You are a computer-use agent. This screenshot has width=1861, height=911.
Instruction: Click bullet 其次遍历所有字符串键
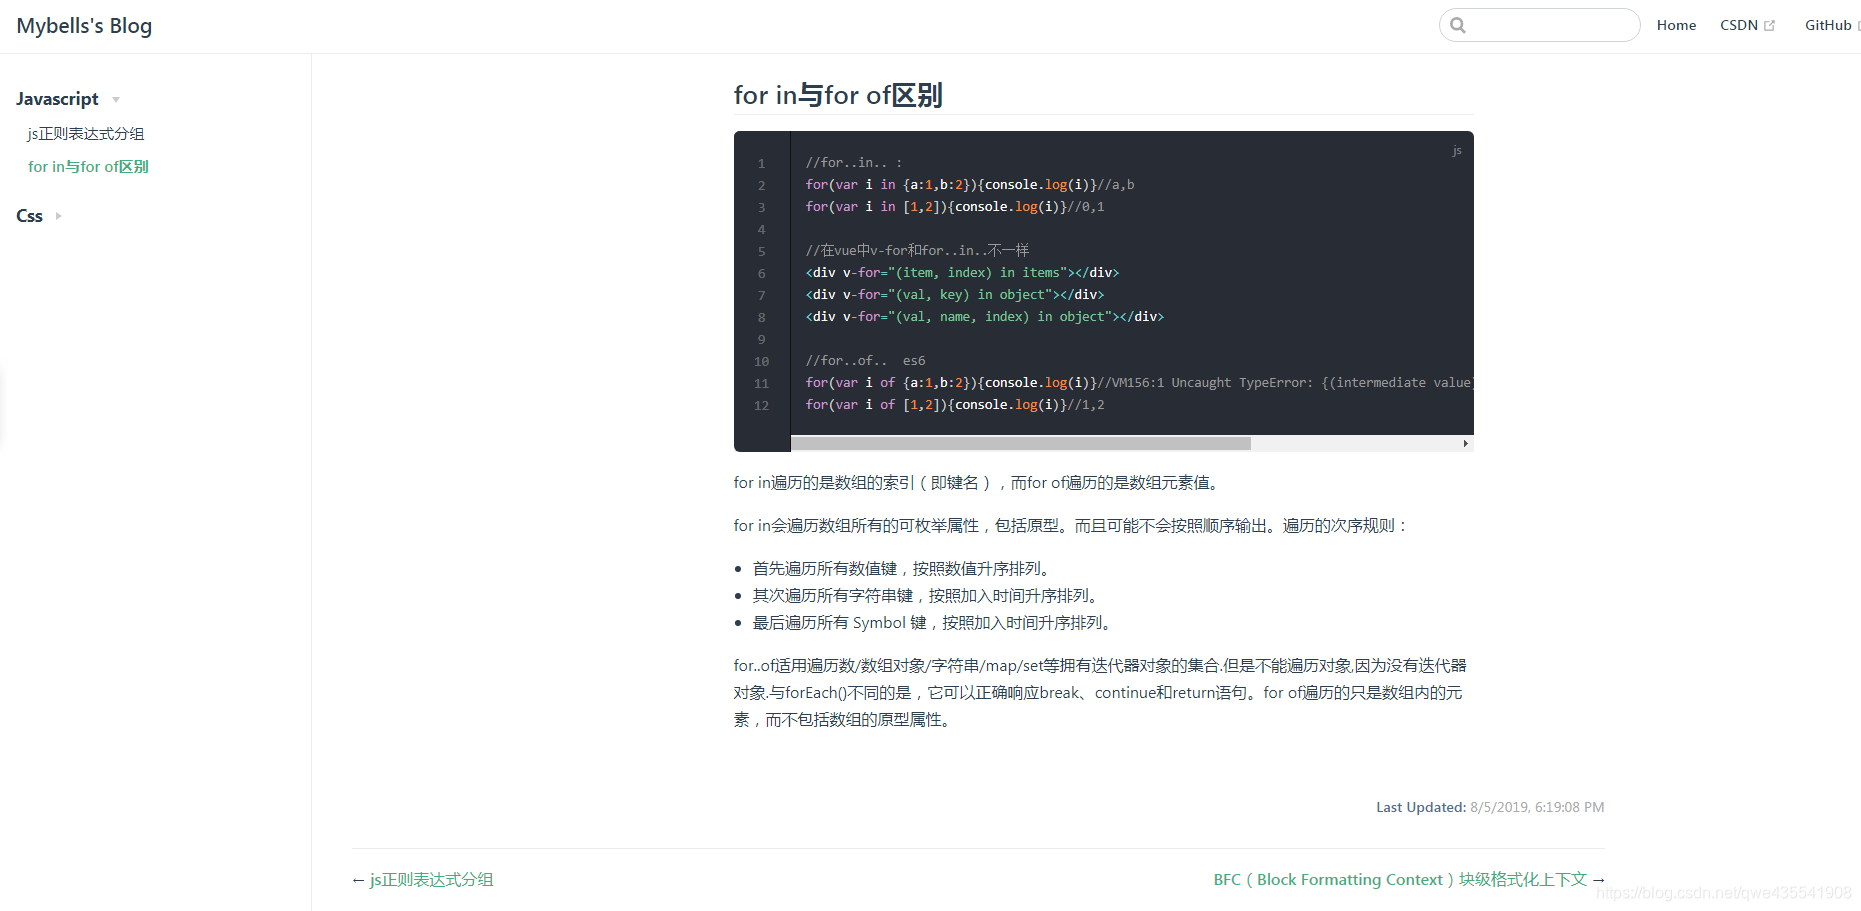pyautogui.click(x=927, y=596)
